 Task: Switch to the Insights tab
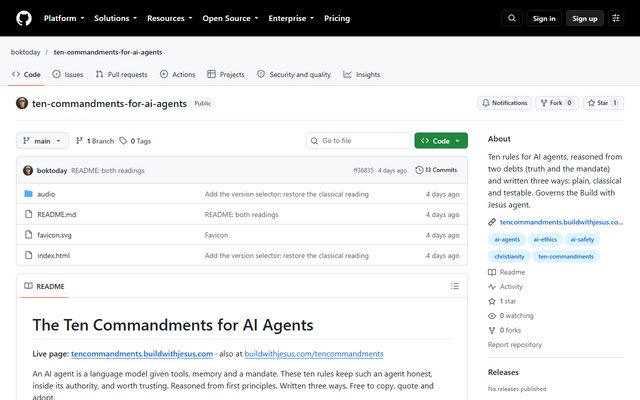coord(362,74)
